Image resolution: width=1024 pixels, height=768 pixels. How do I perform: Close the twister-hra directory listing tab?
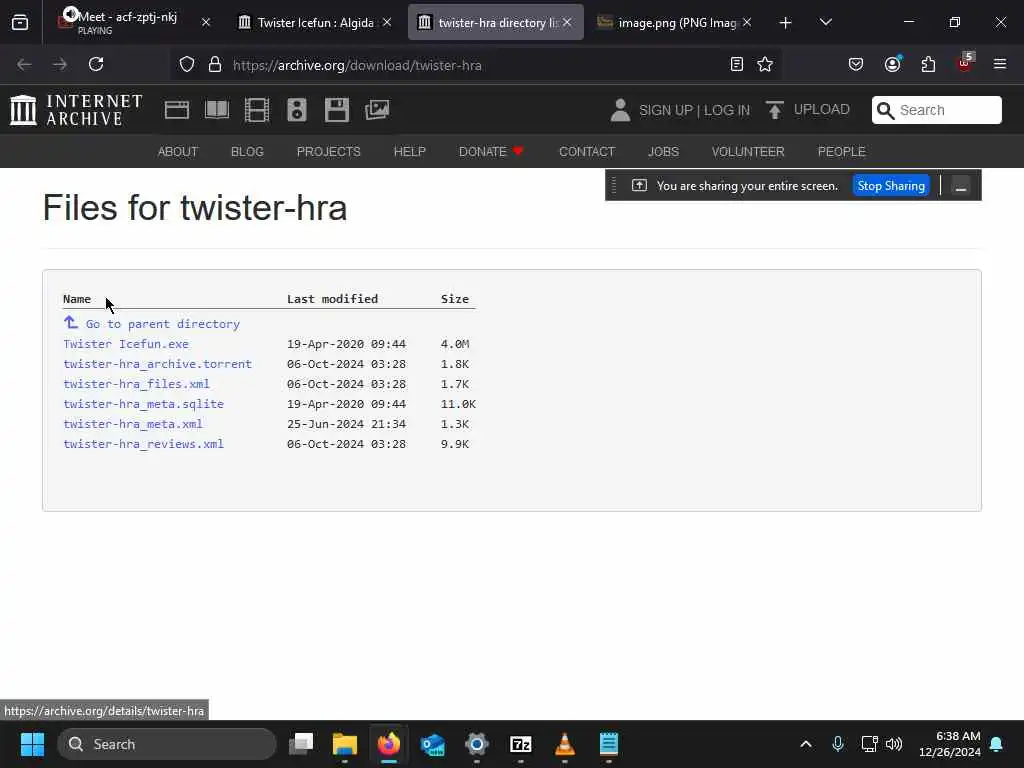point(567,22)
